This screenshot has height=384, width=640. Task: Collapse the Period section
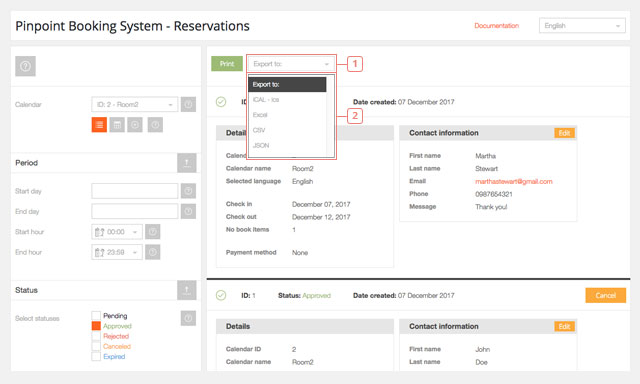pyautogui.click(x=187, y=163)
